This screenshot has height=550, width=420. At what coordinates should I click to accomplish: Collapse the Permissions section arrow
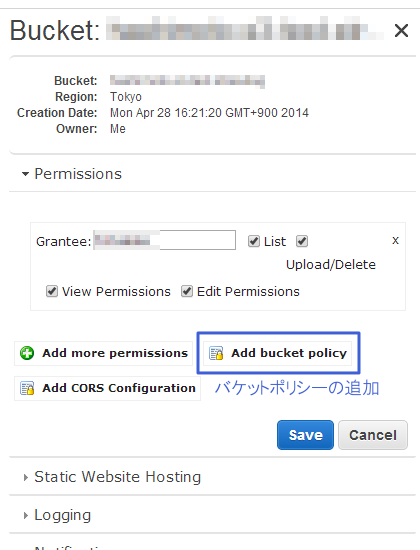[x=25, y=174]
